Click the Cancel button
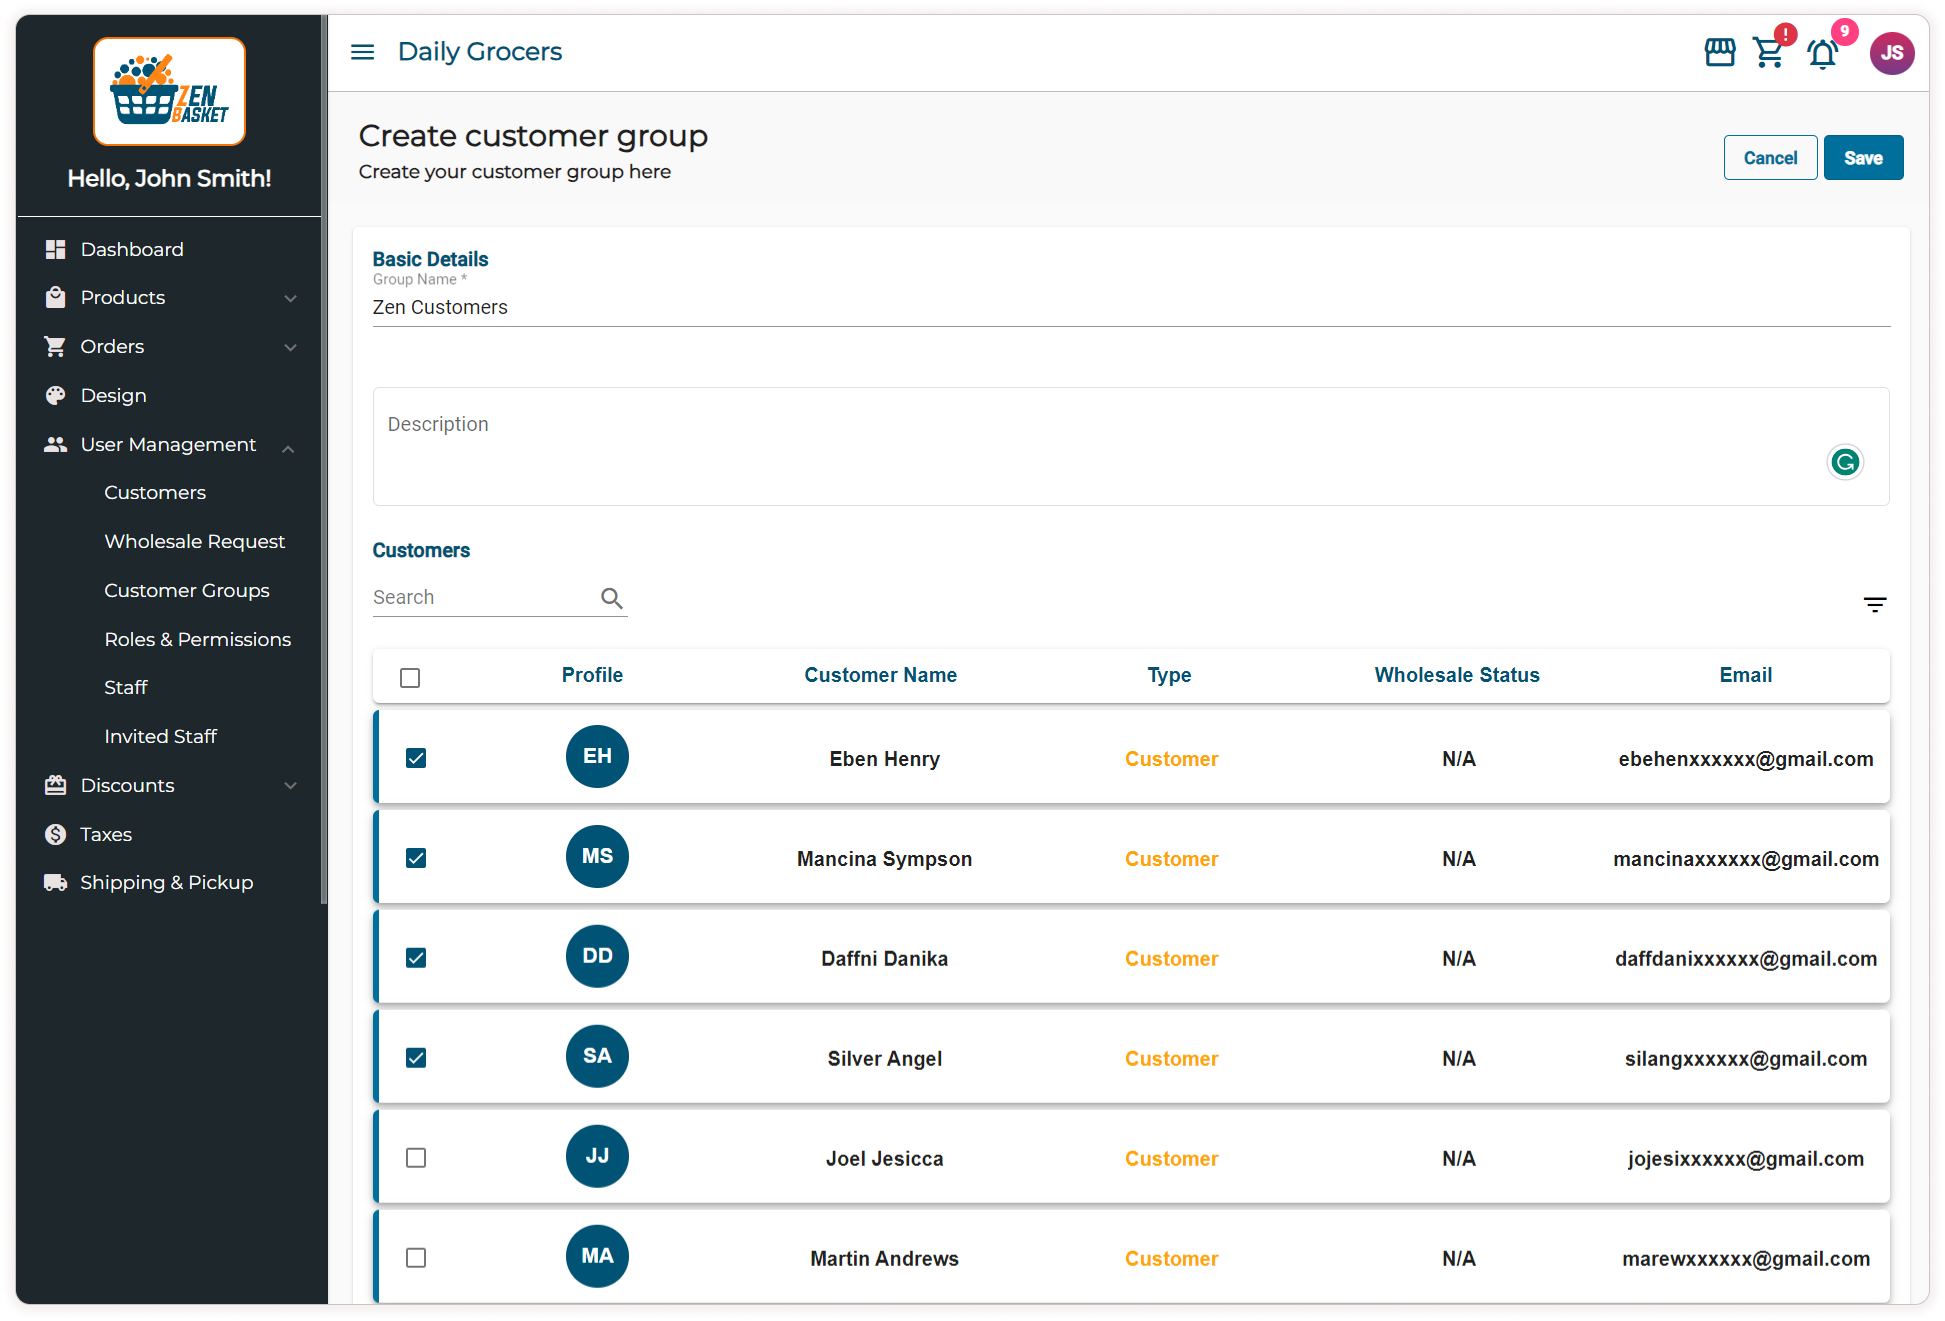Image resolution: width=1945 pixels, height=1321 pixels. pos(1769,158)
